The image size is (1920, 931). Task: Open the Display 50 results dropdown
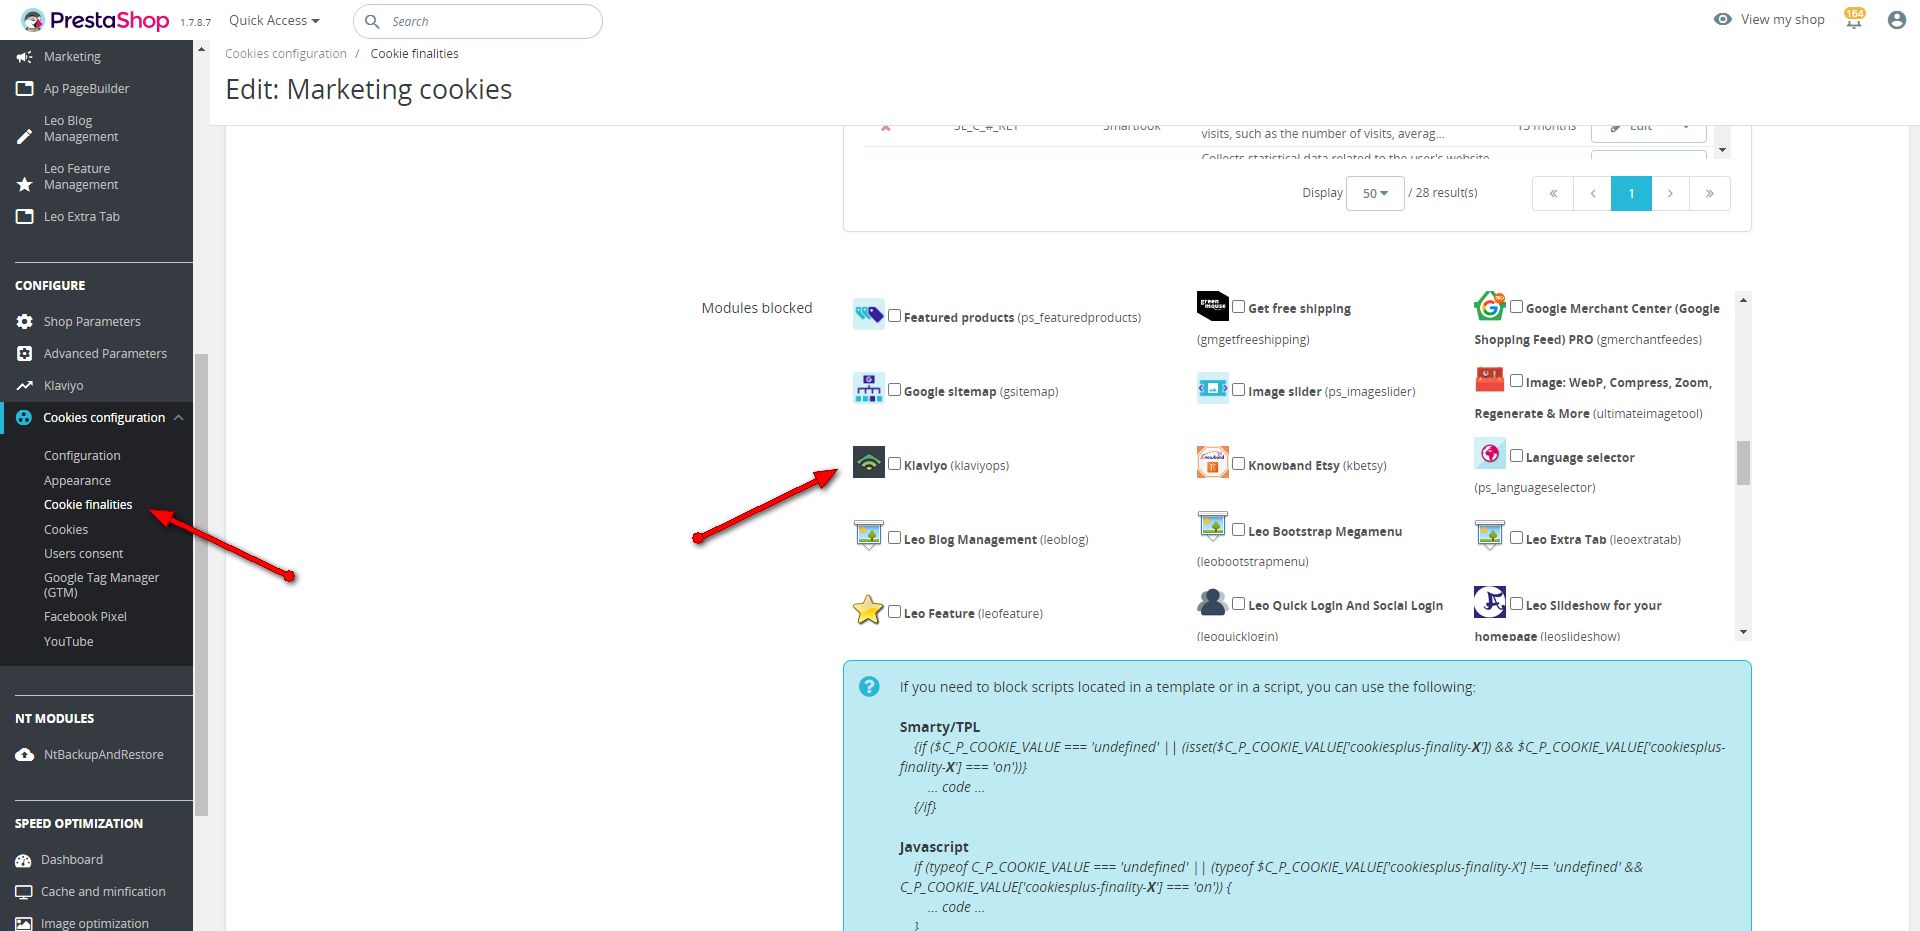[x=1375, y=193]
